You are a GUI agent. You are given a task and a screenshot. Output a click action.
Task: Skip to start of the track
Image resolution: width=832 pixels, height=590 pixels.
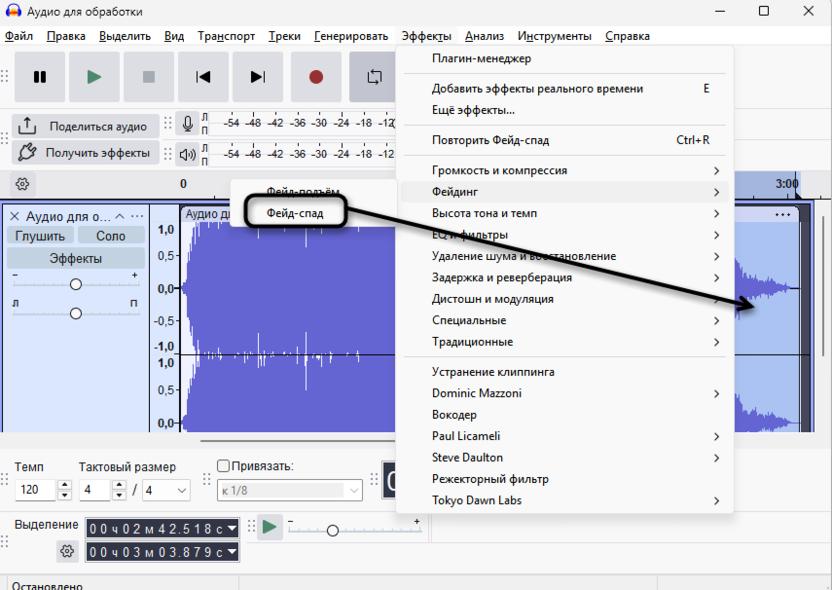[x=203, y=77]
